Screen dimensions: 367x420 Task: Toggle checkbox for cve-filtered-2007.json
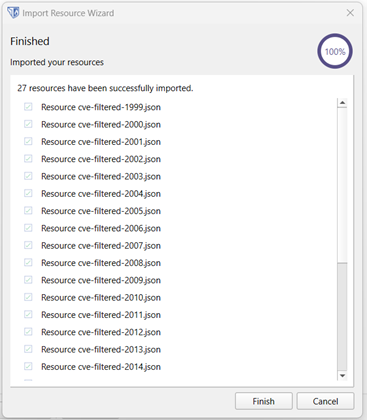coord(28,245)
